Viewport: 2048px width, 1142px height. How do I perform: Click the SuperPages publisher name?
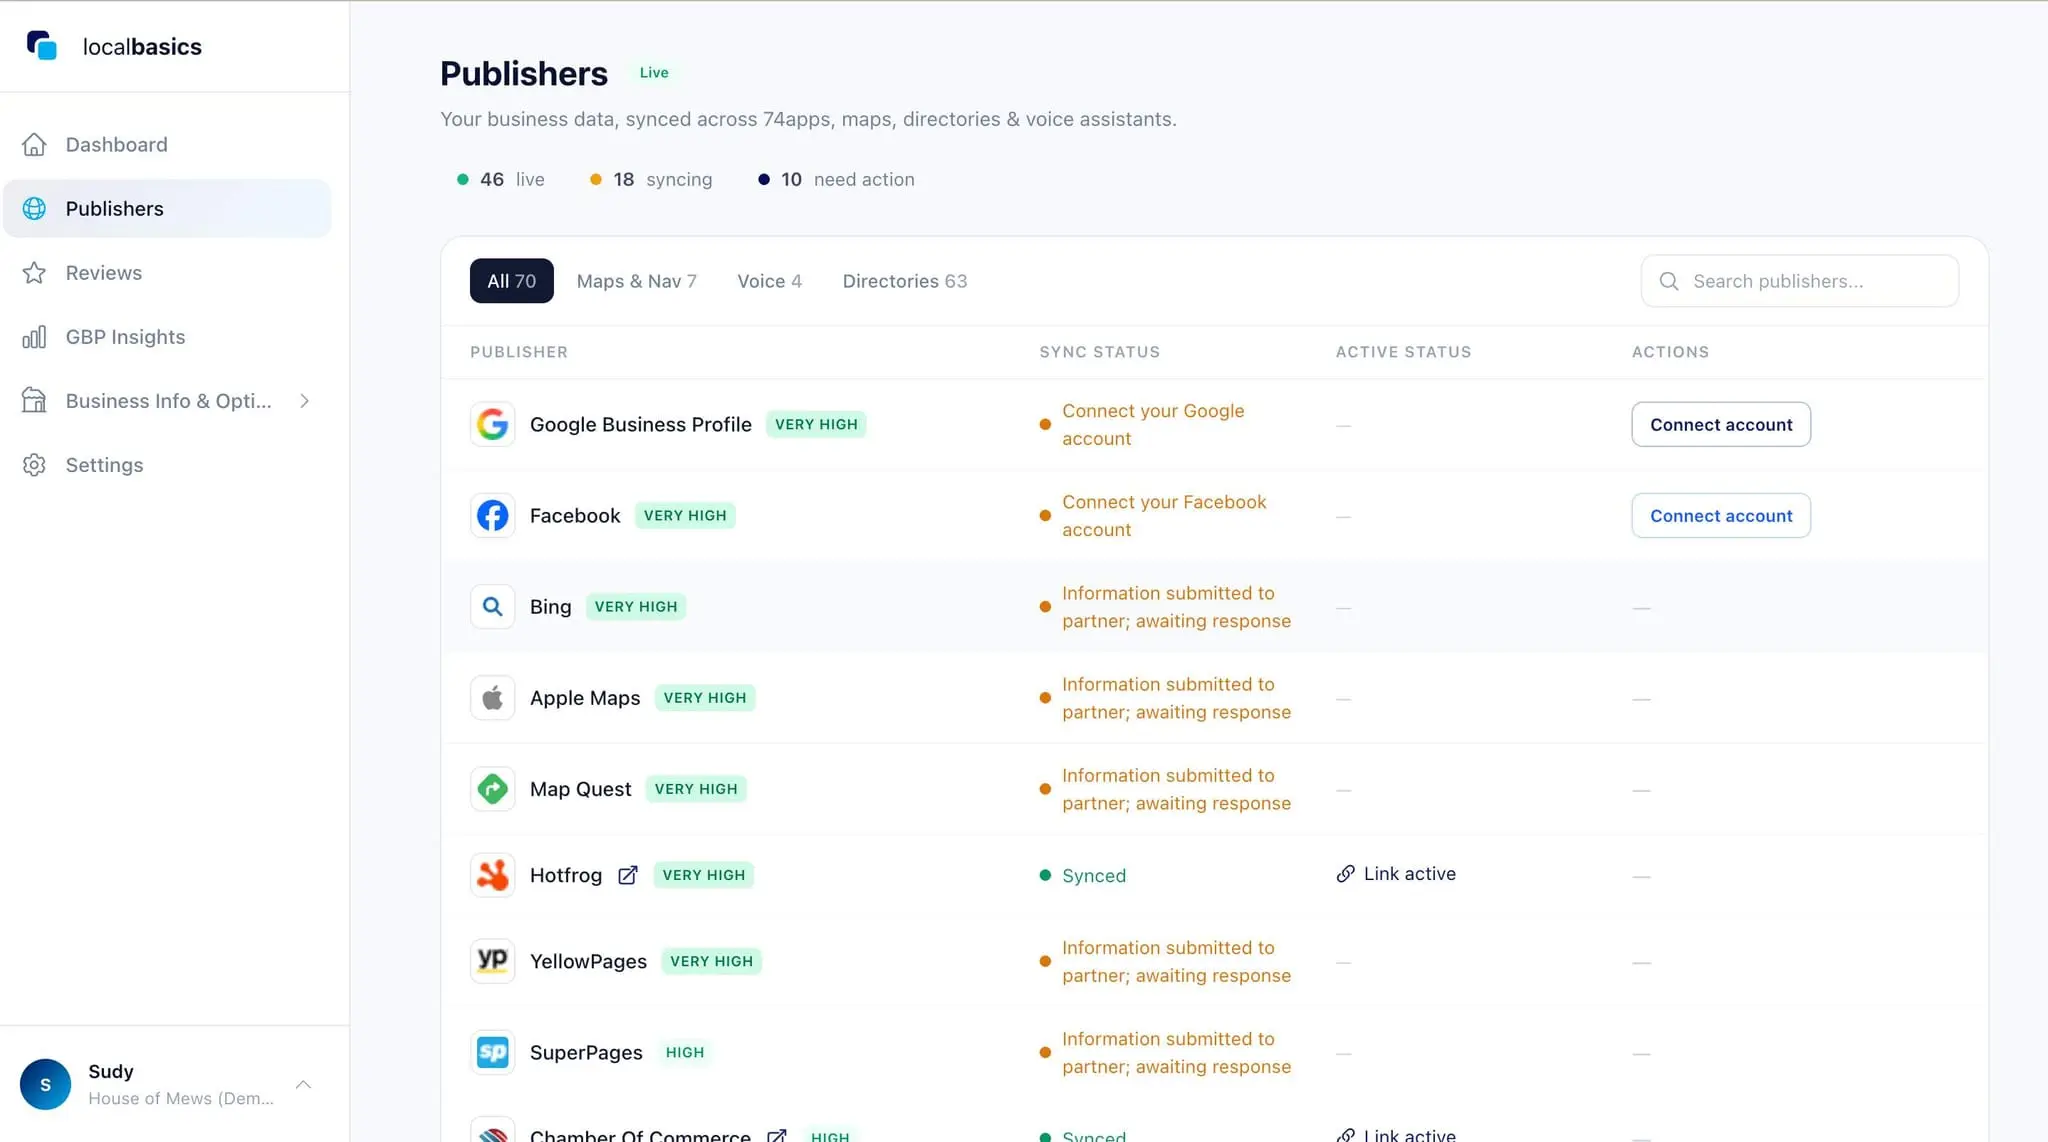586,1052
